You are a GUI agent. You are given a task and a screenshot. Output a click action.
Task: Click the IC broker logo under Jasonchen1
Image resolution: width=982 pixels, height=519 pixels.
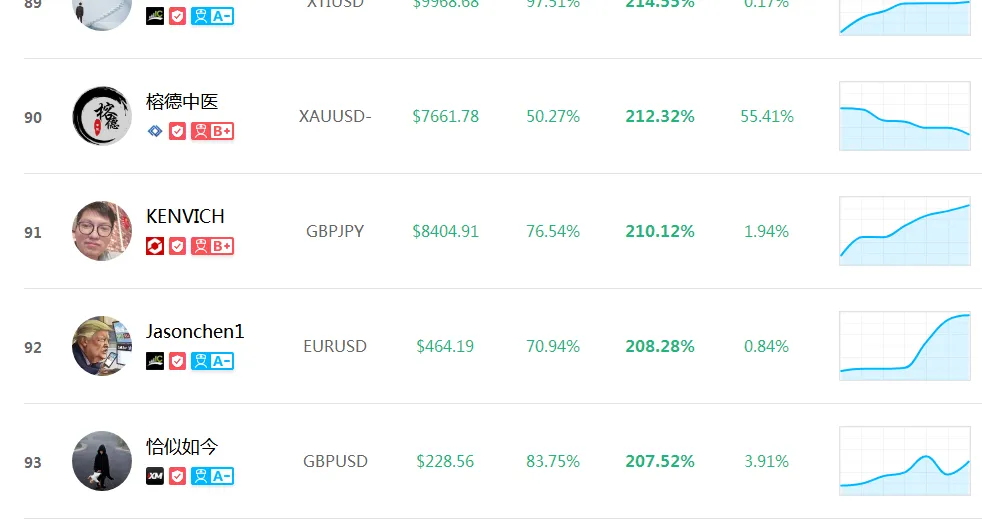click(155, 361)
